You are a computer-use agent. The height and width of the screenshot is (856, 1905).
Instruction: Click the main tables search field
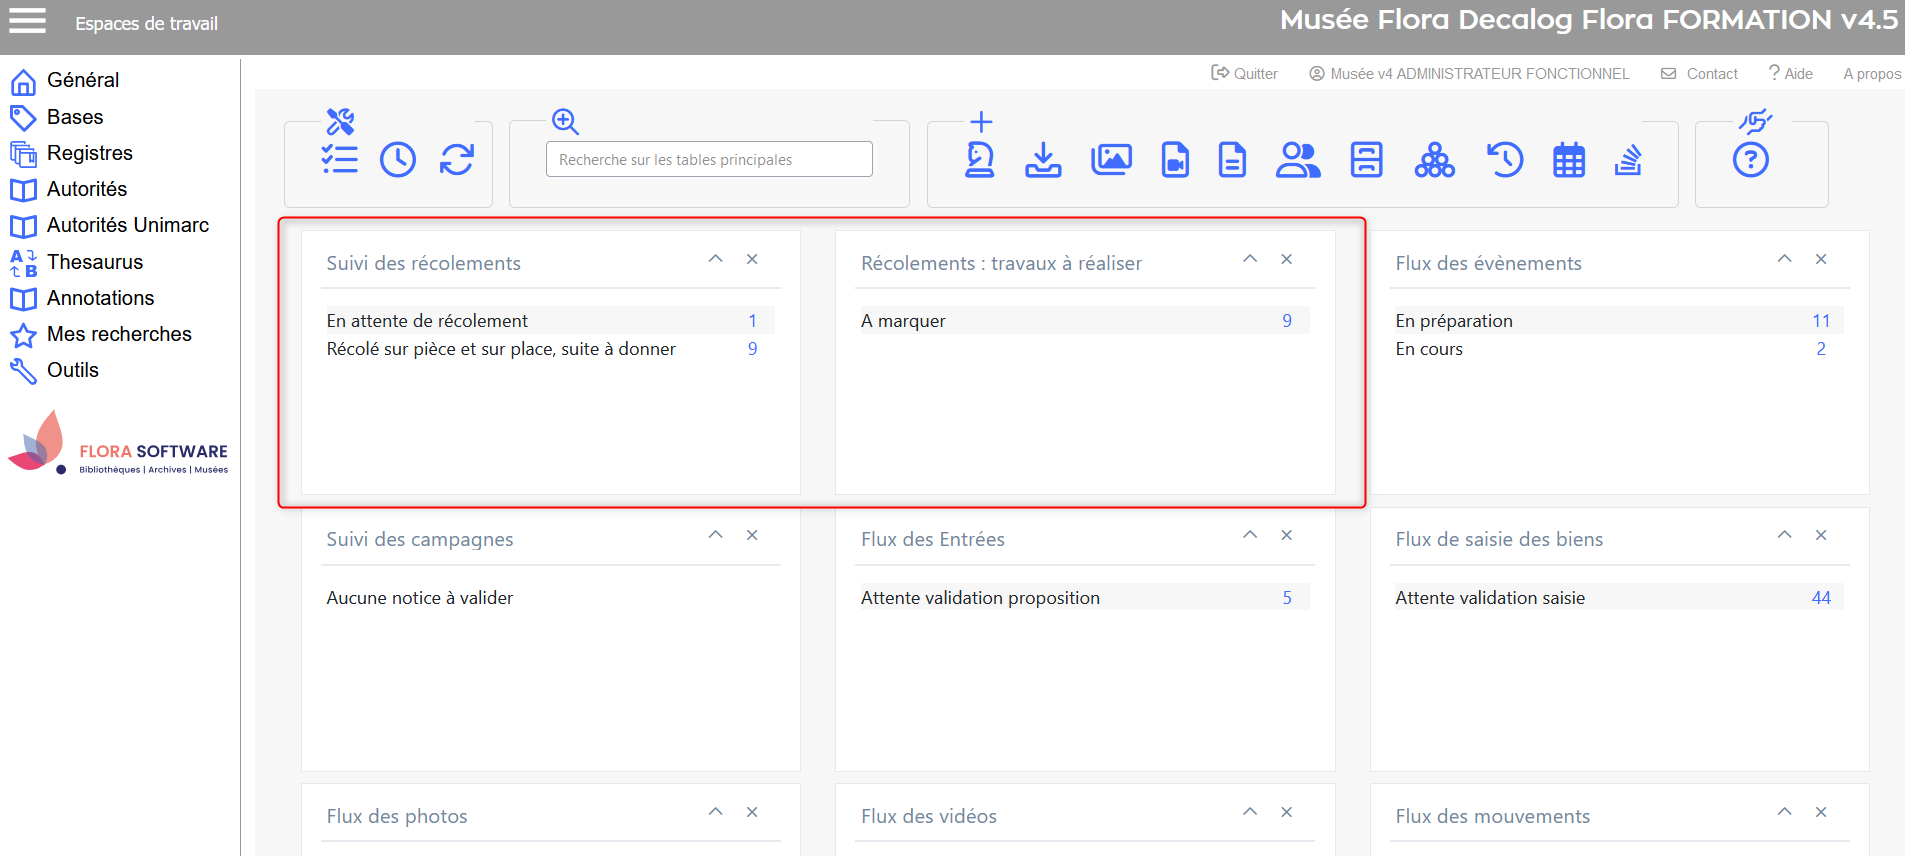click(709, 160)
